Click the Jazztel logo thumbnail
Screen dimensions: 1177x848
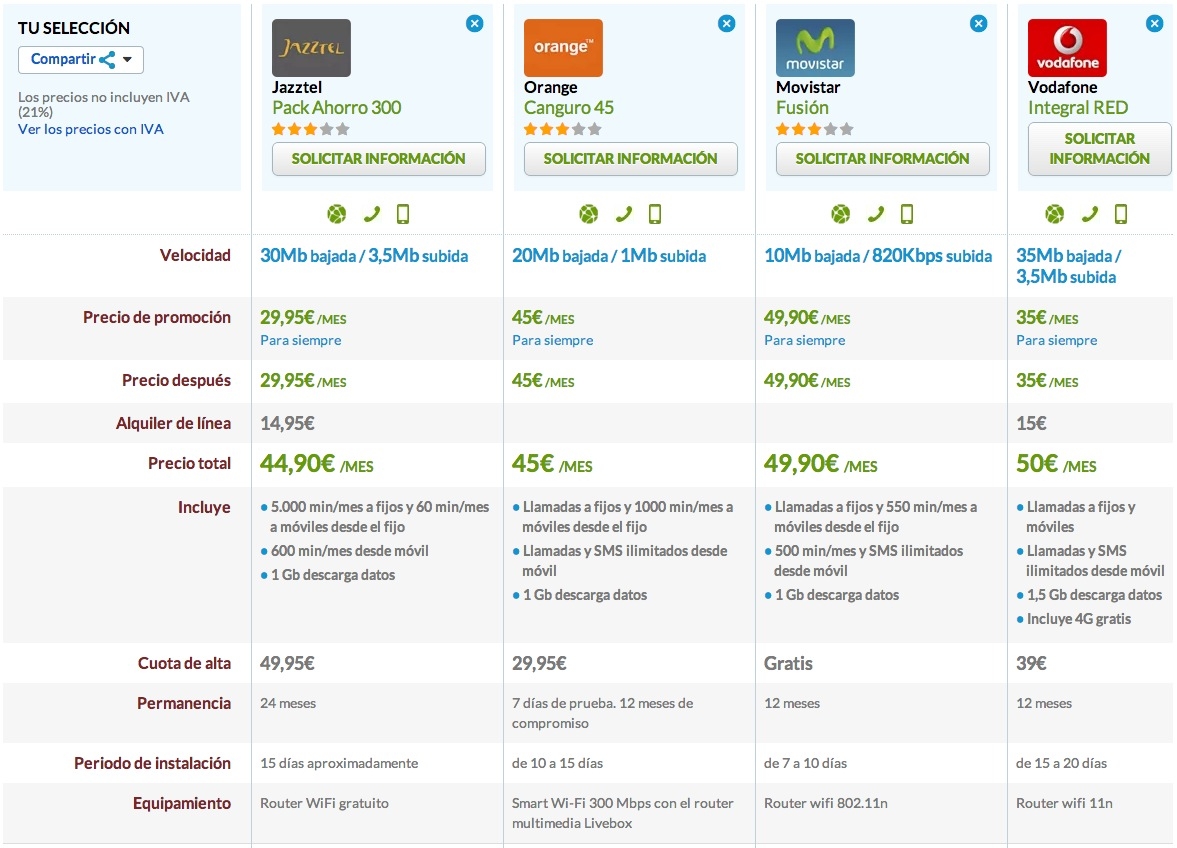click(312, 48)
